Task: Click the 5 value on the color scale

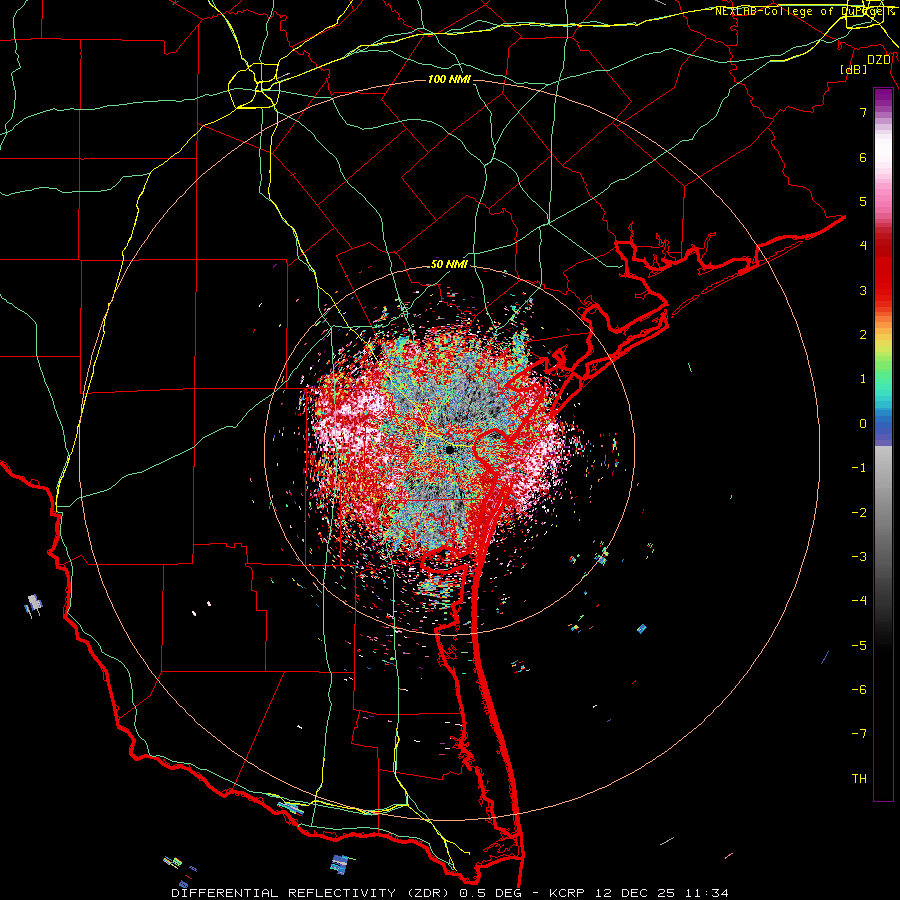Action: (863, 201)
